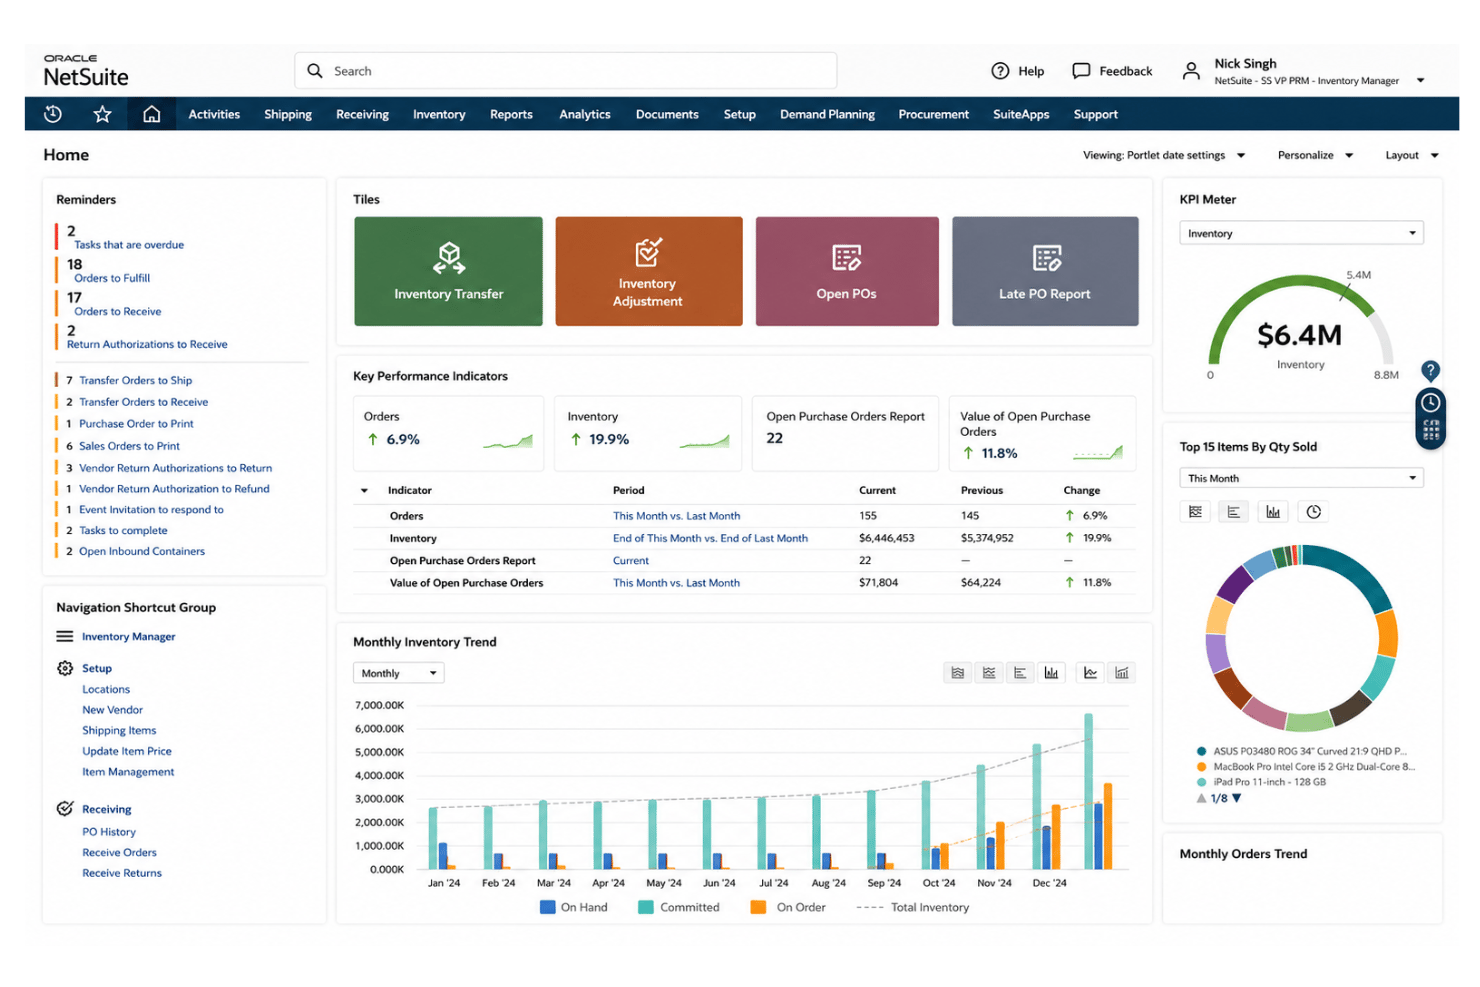Open the Layout dropdown

click(x=1411, y=155)
